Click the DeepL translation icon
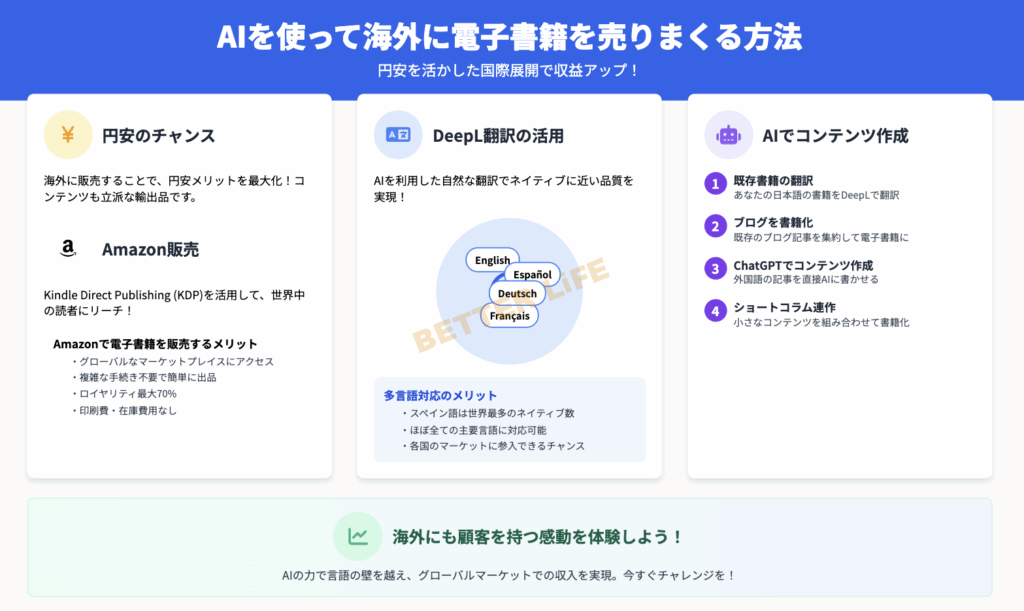1024x611 pixels. (398, 135)
